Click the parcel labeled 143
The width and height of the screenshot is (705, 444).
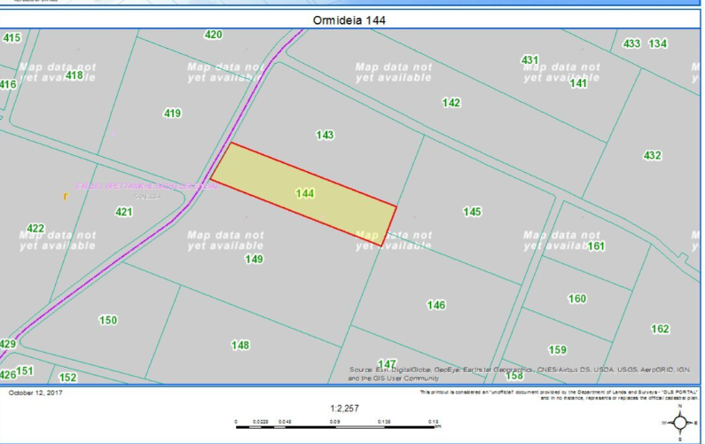tap(324, 135)
